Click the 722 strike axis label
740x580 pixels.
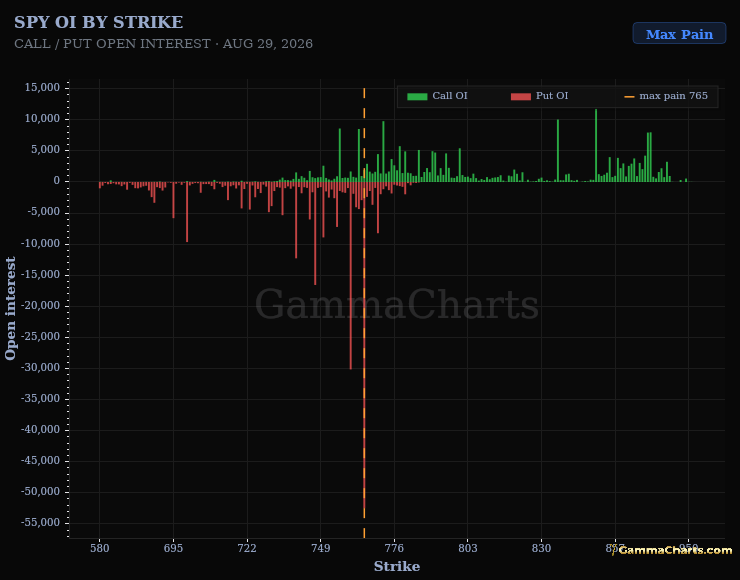pyautogui.click(x=247, y=548)
